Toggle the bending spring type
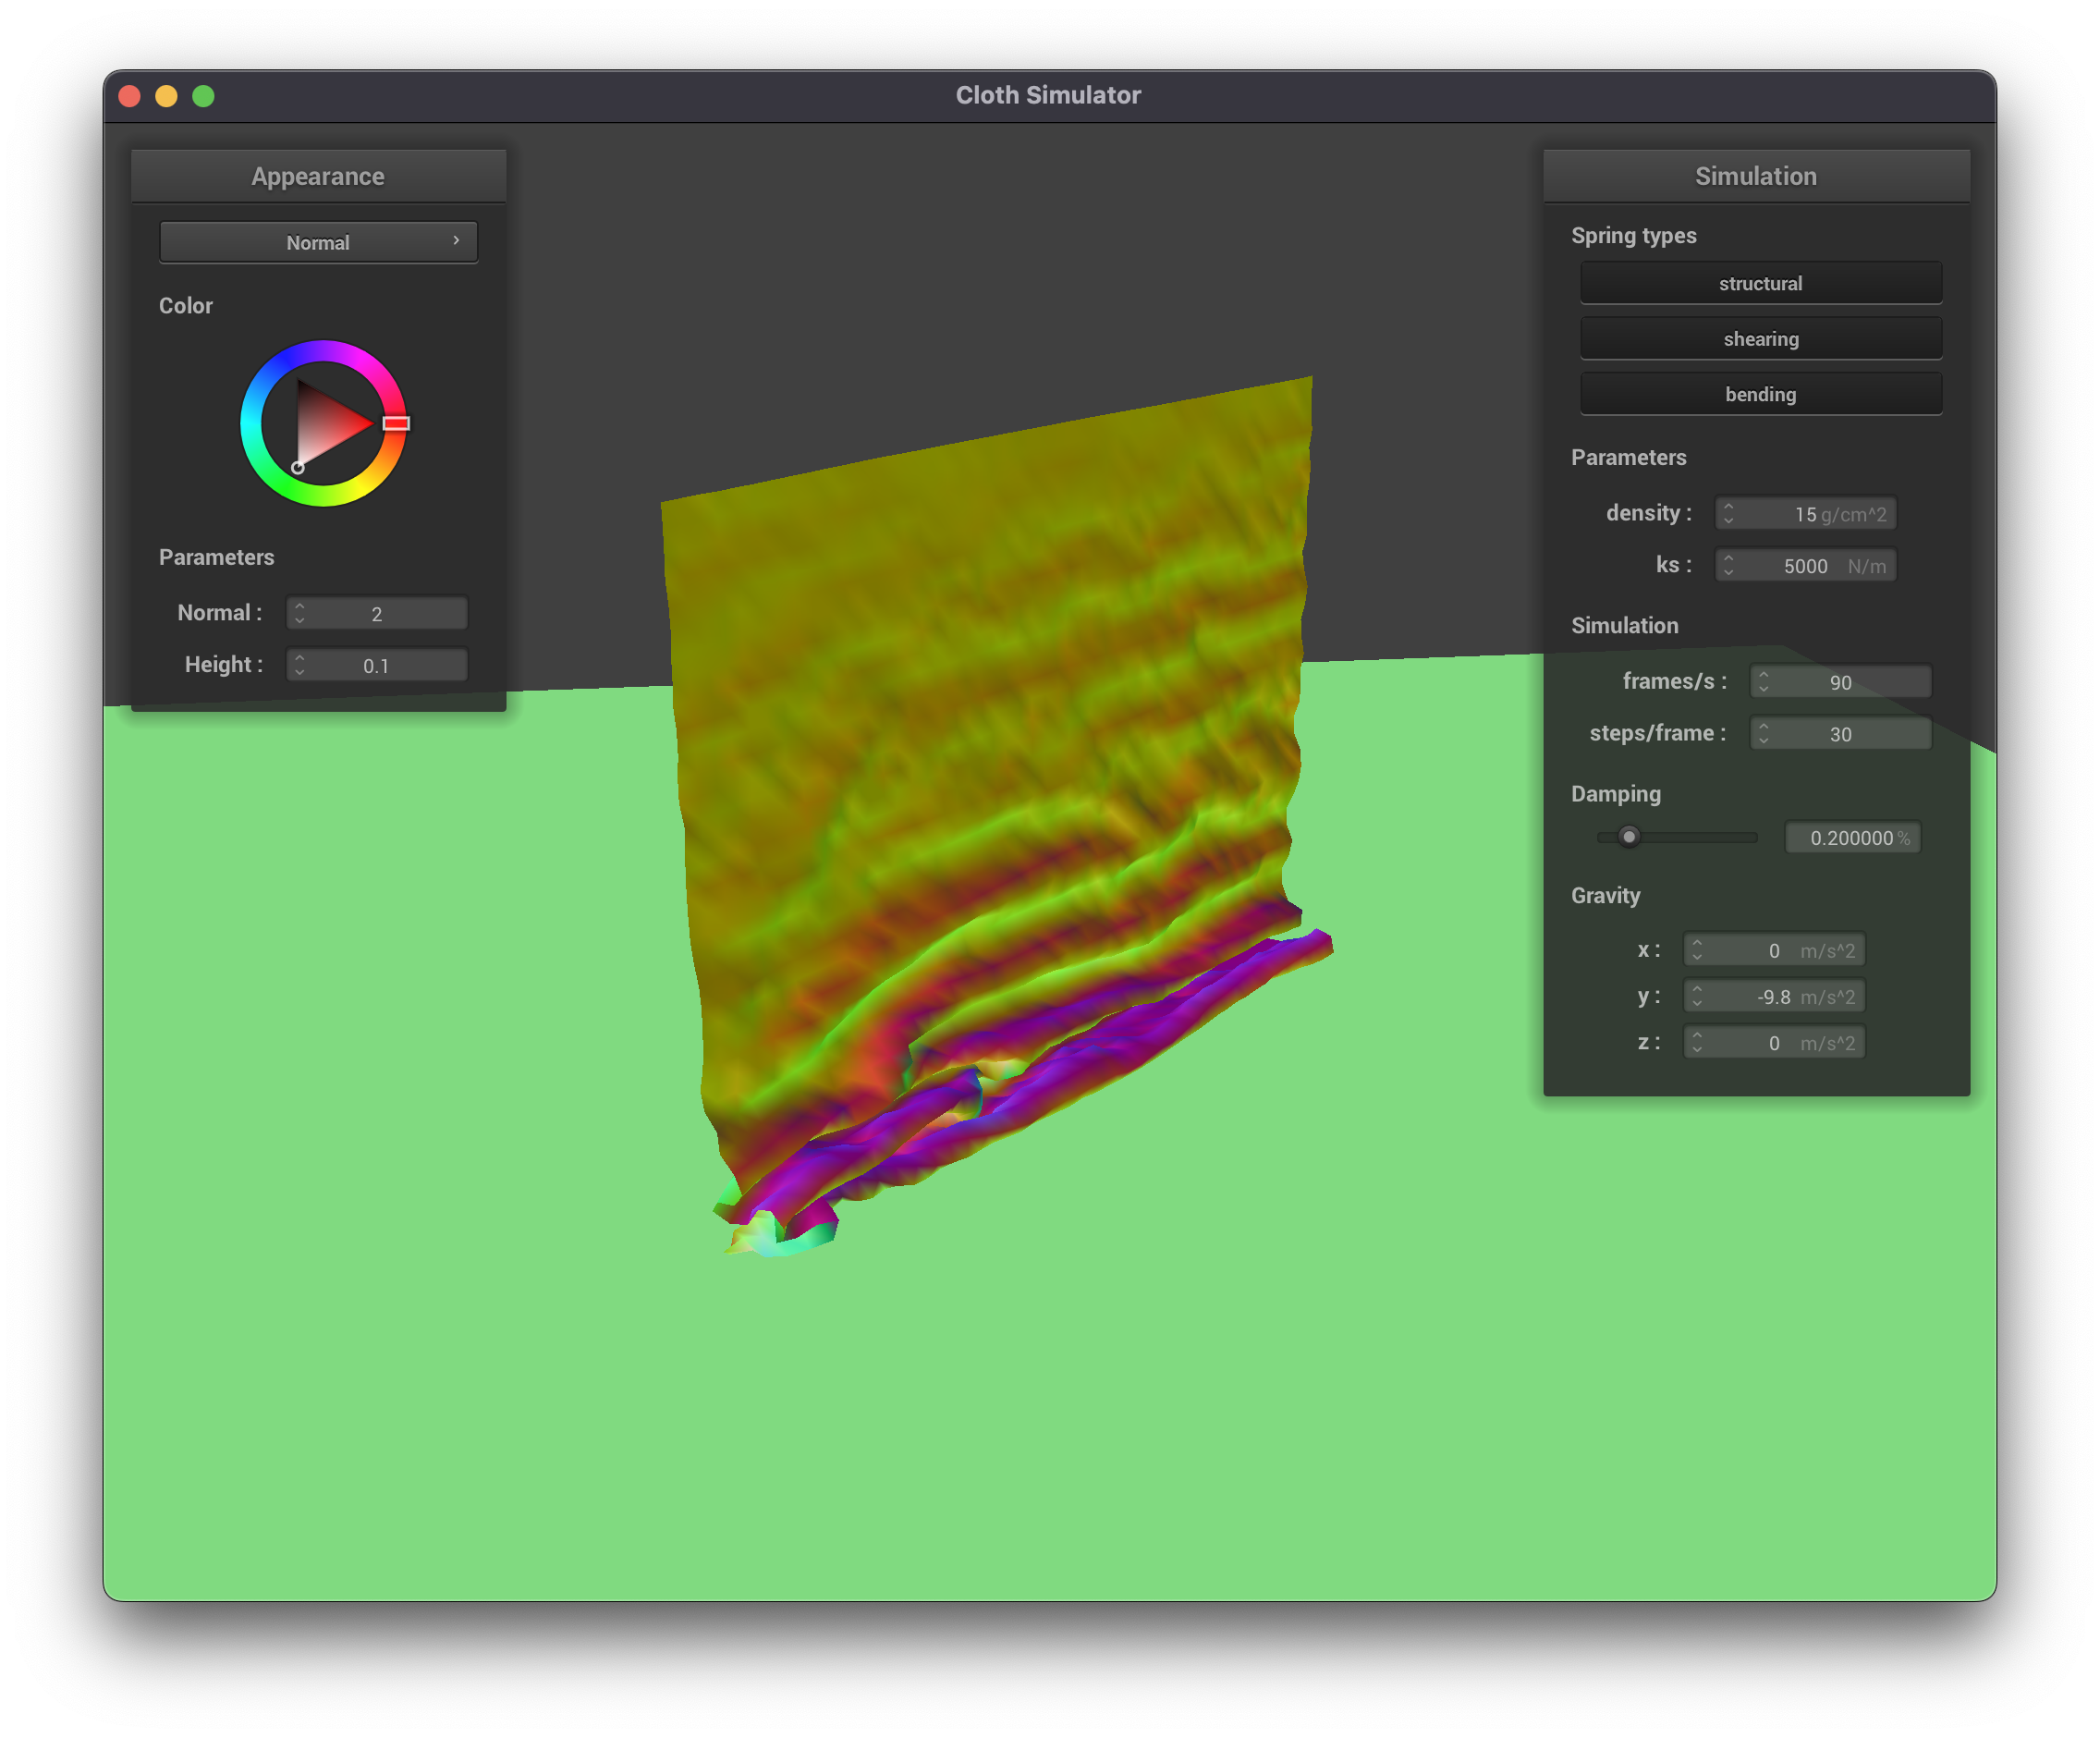 [x=1760, y=394]
